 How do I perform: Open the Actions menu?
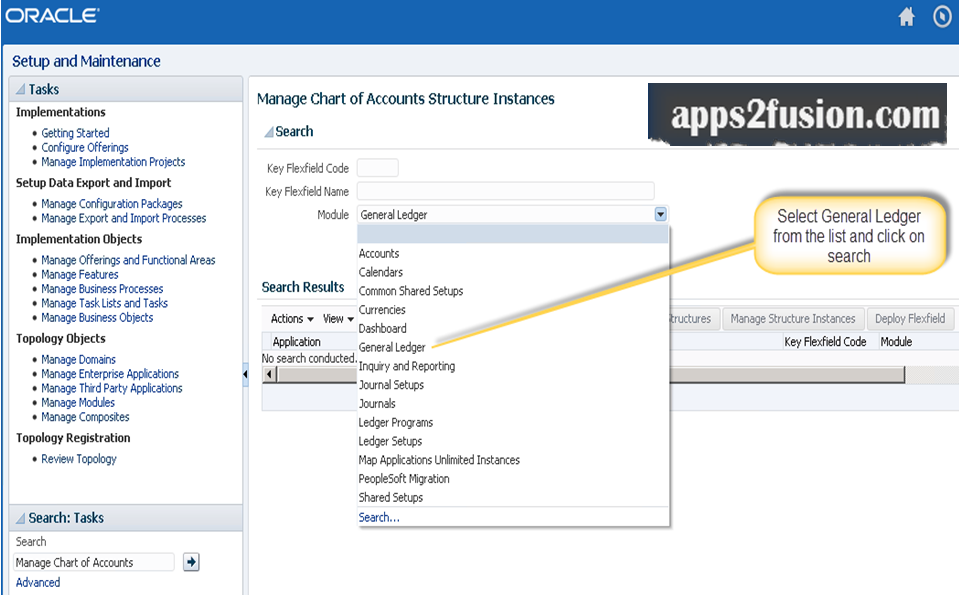coord(292,319)
